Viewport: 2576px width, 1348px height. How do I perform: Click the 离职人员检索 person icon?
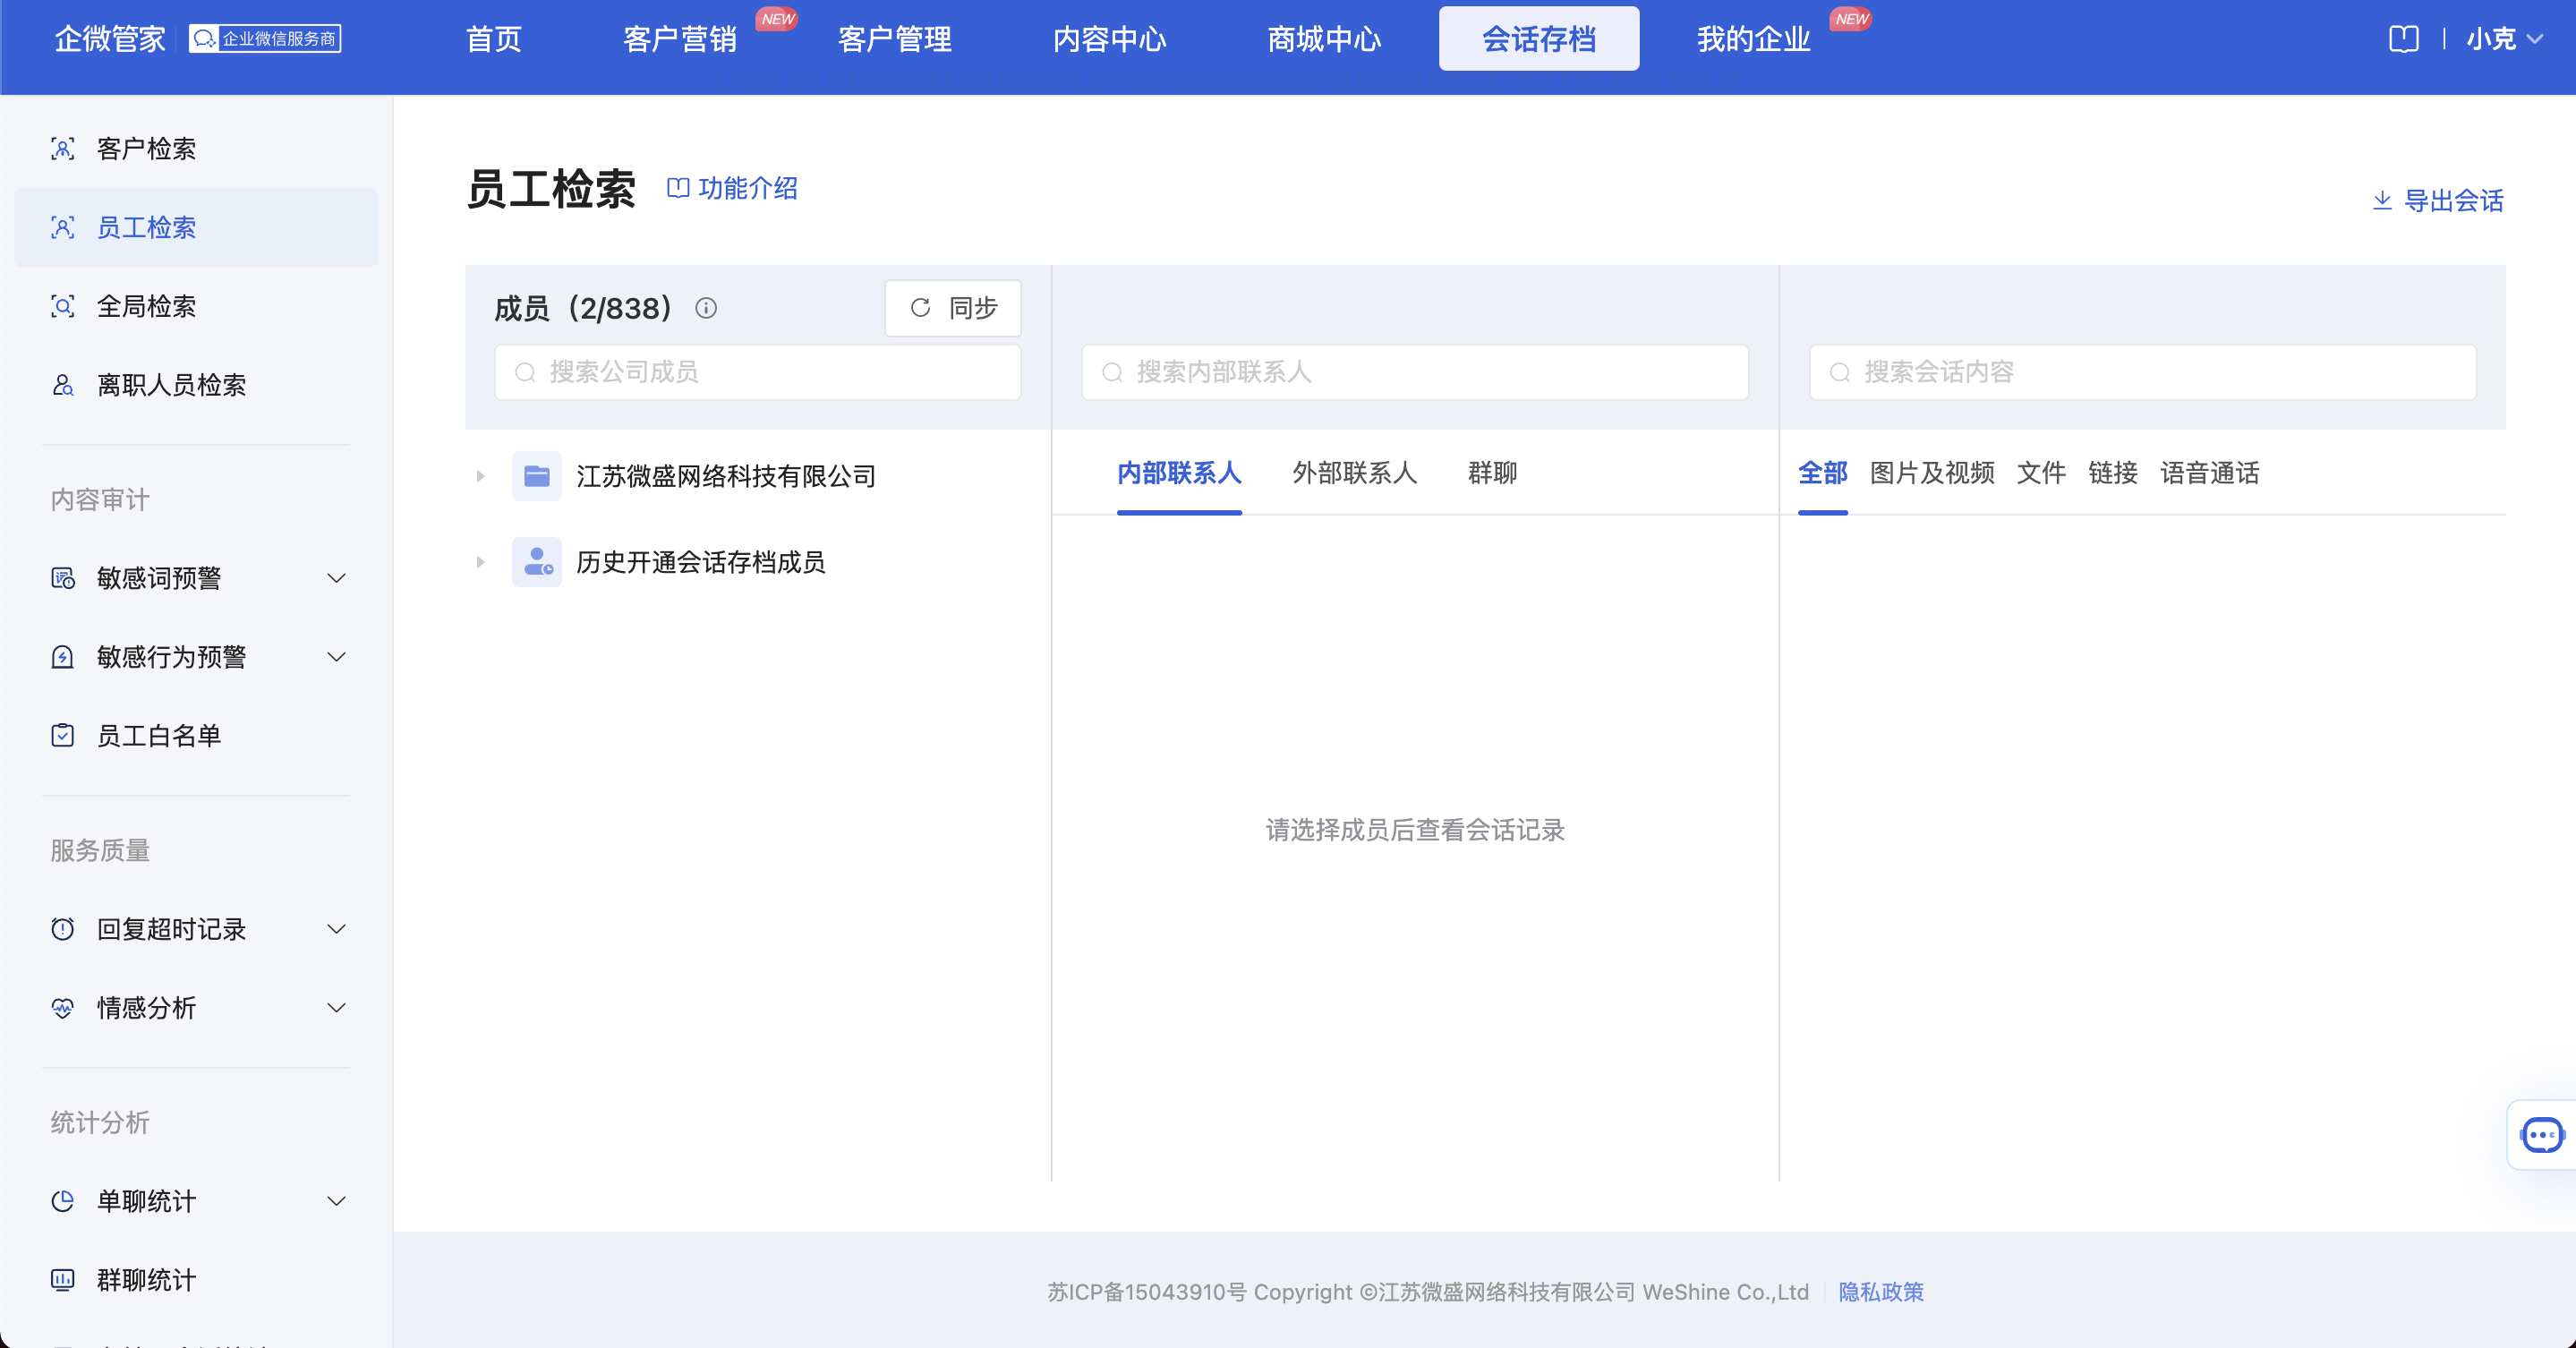(63, 385)
